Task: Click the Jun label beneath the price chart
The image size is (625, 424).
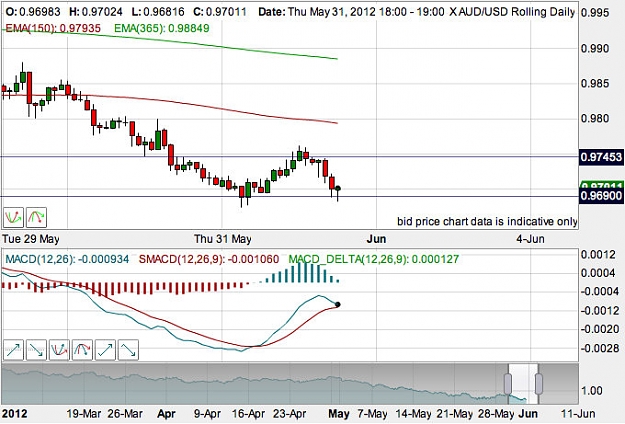Action: pos(376,239)
